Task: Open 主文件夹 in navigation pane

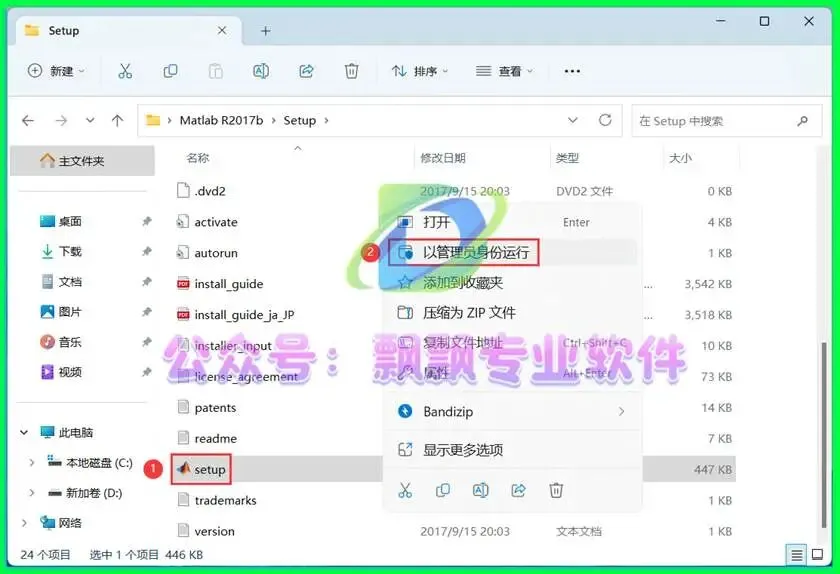Action: (82, 161)
